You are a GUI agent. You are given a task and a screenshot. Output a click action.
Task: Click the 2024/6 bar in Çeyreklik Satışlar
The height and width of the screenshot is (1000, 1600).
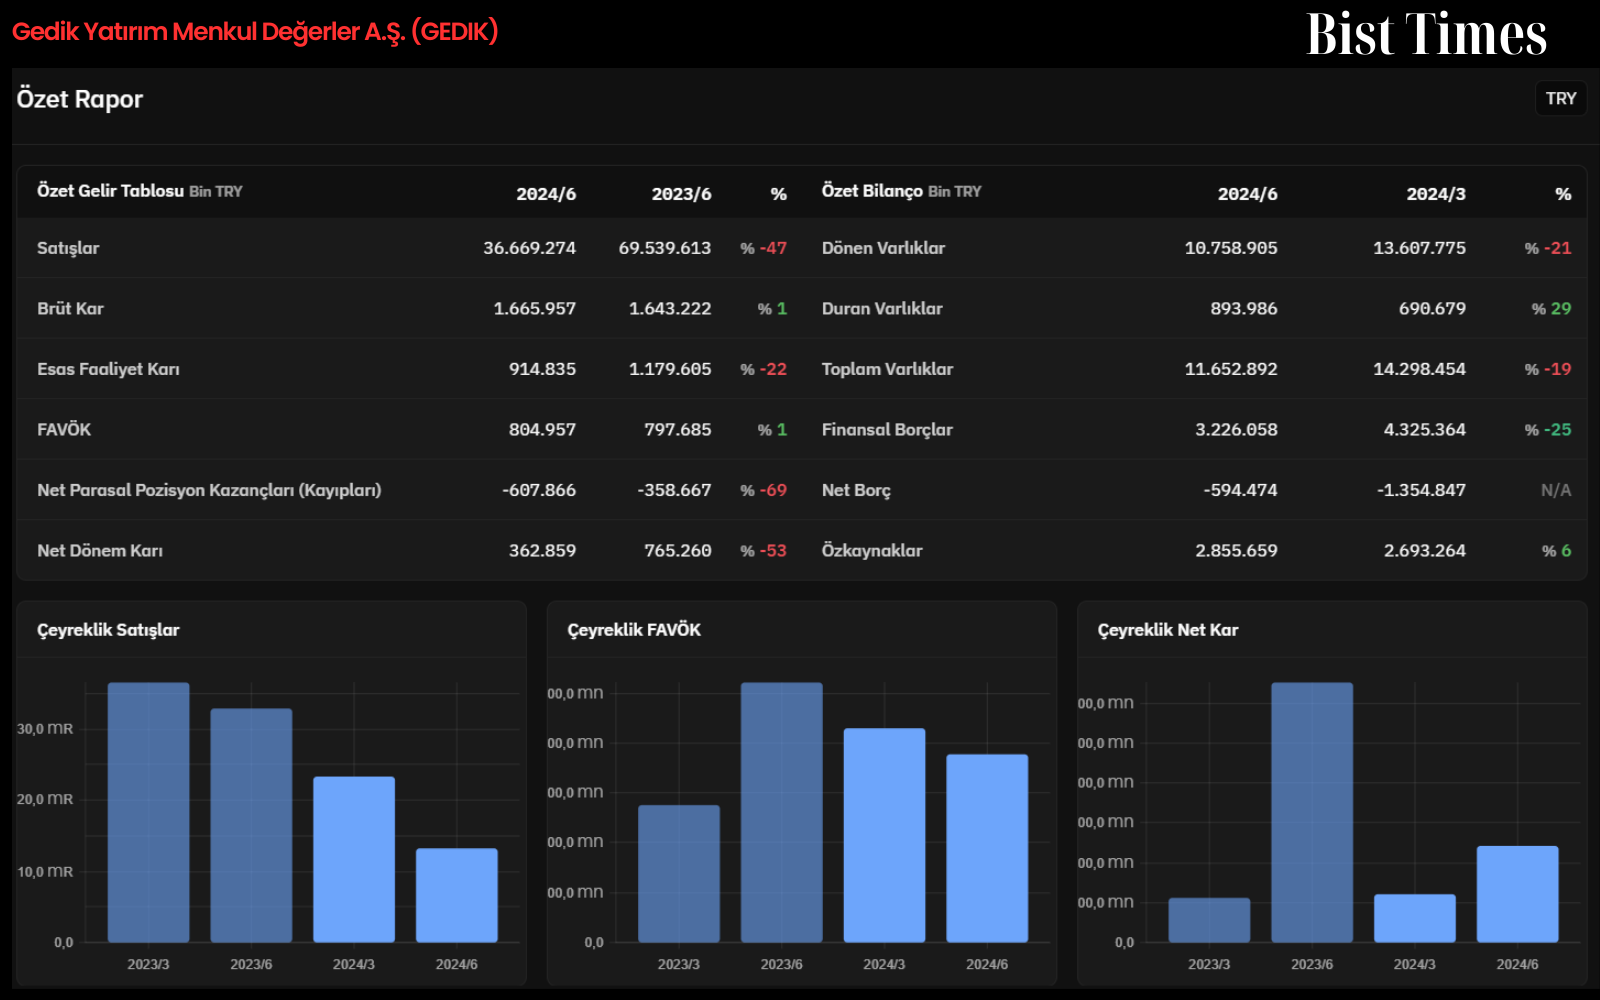click(x=457, y=895)
